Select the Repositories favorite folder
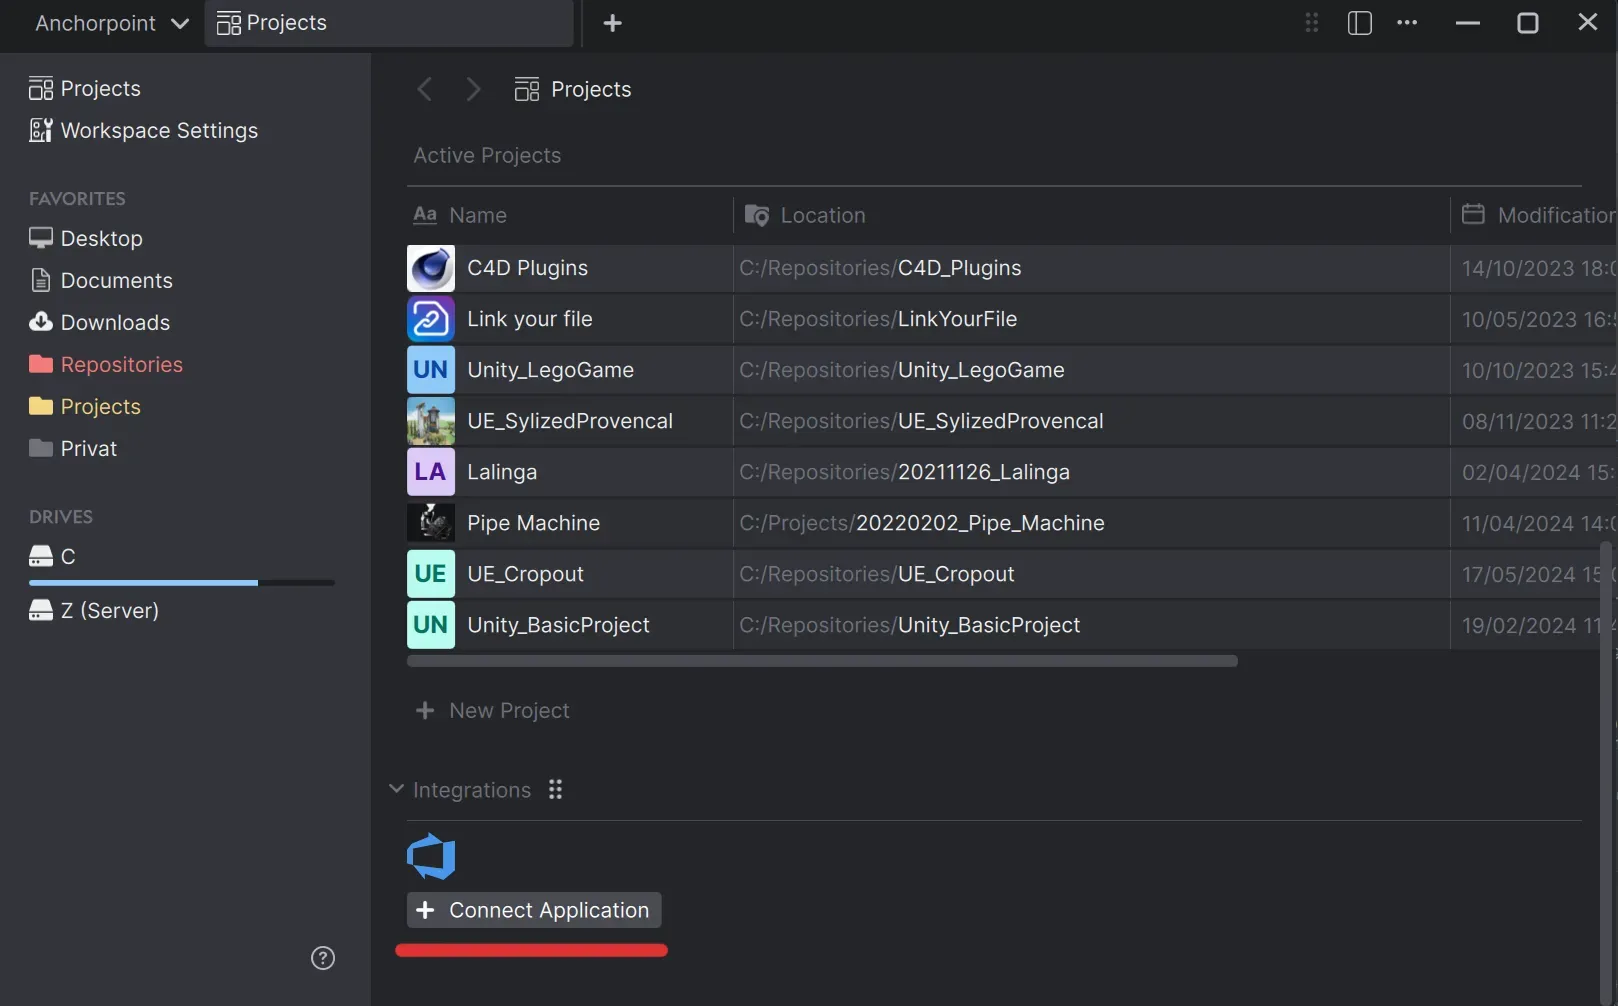Image resolution: width=1618 pixels, height=1006 pixels. (121, 364)
